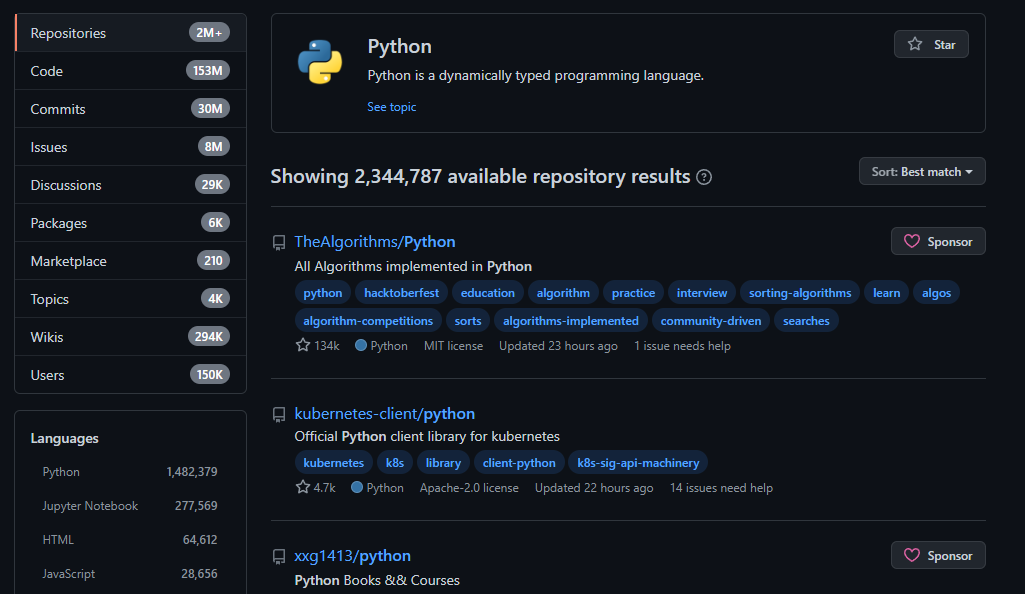Viewport: 1025px width, 594px height.
Task: Click python tag under TheAlgorithms/Python
Action: point(323,293)
